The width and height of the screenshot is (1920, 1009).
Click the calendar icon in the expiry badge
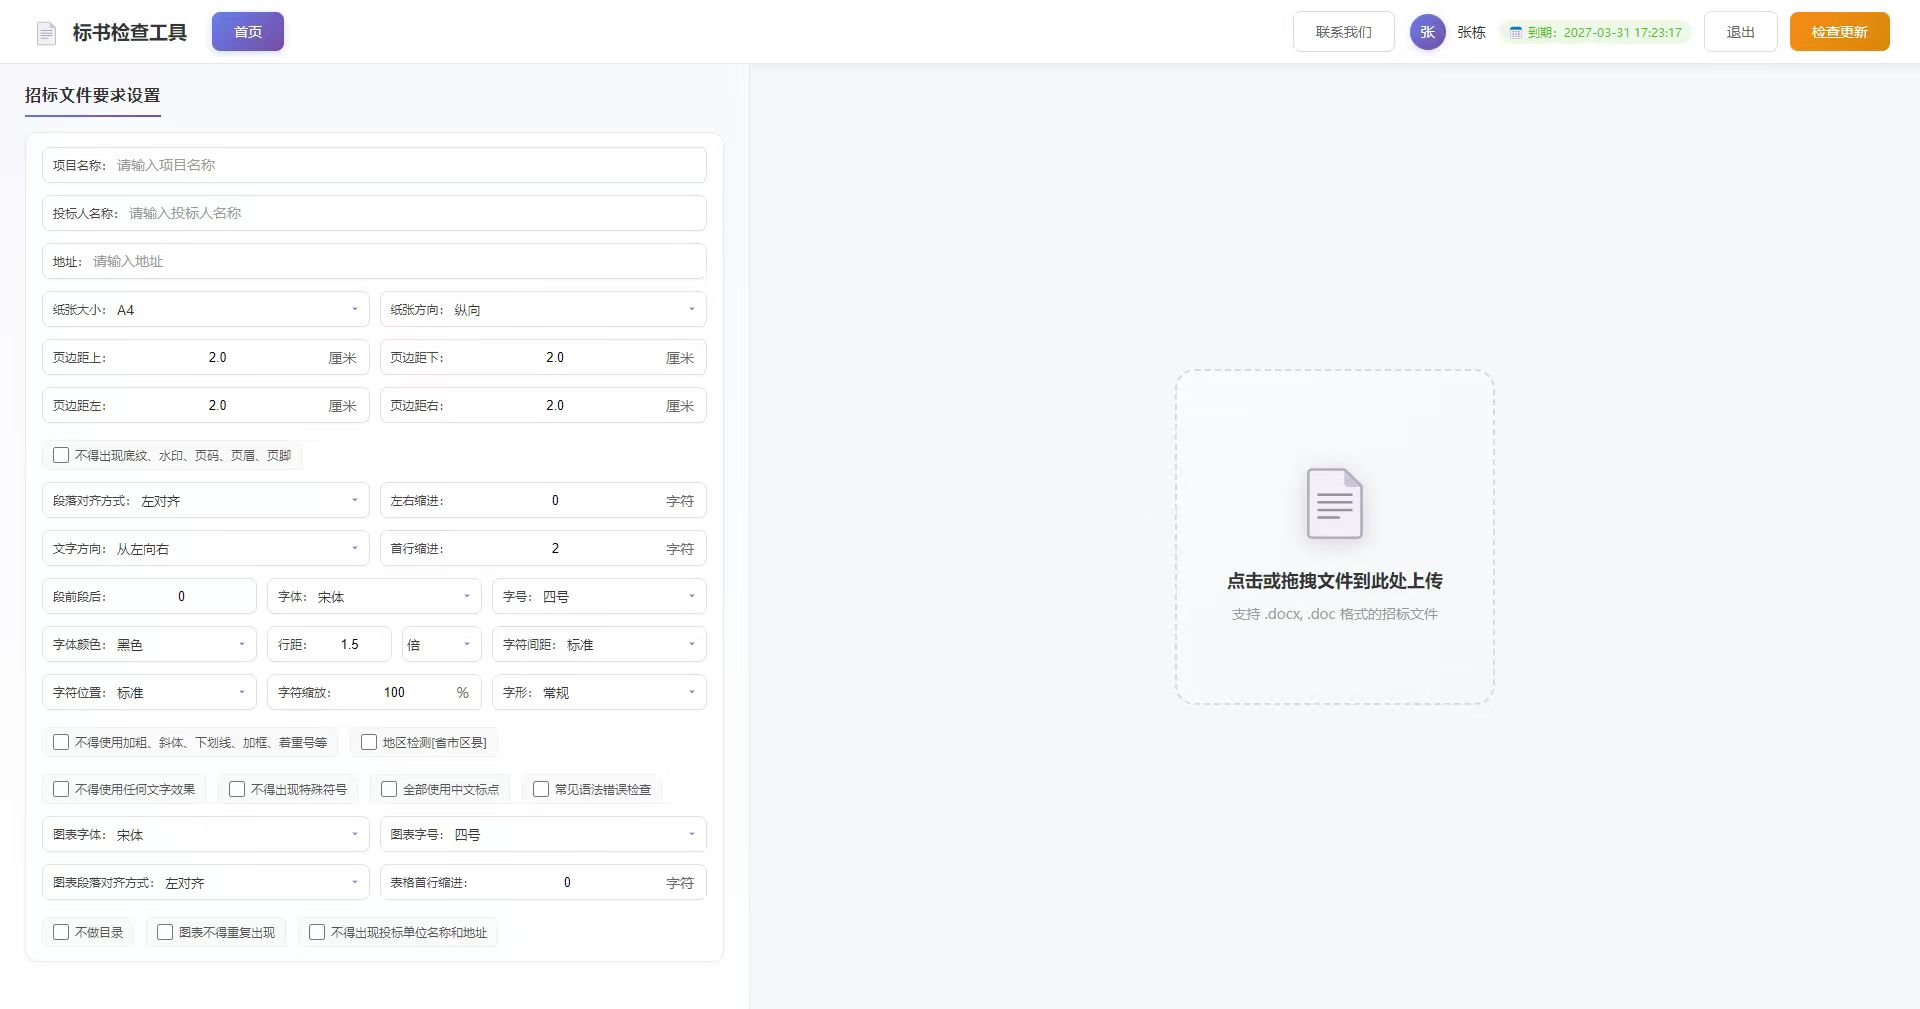(x=1515, y=33)
